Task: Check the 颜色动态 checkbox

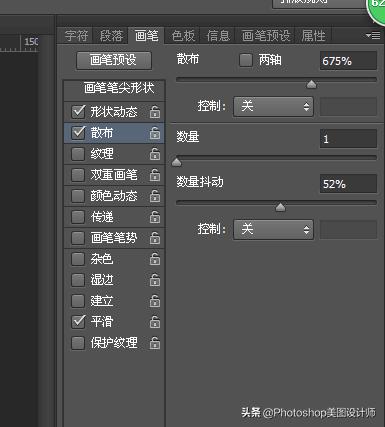Action: [78, 196]
